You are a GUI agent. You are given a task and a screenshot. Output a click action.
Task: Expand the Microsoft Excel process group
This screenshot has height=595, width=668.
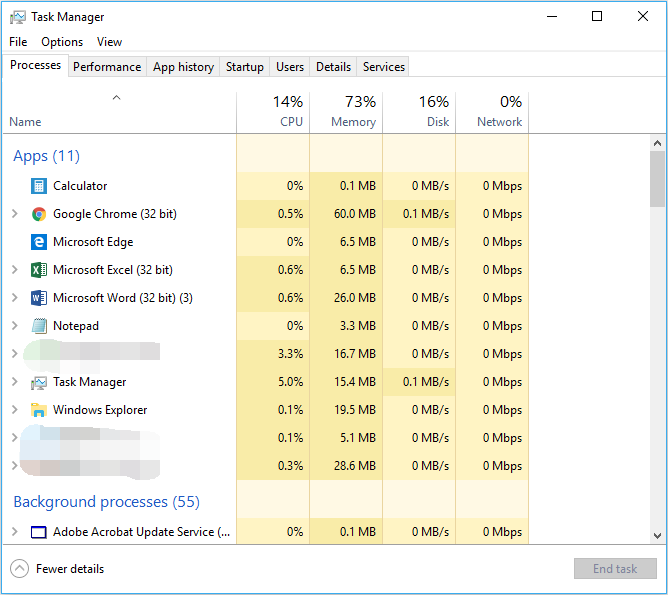[14, 270]
